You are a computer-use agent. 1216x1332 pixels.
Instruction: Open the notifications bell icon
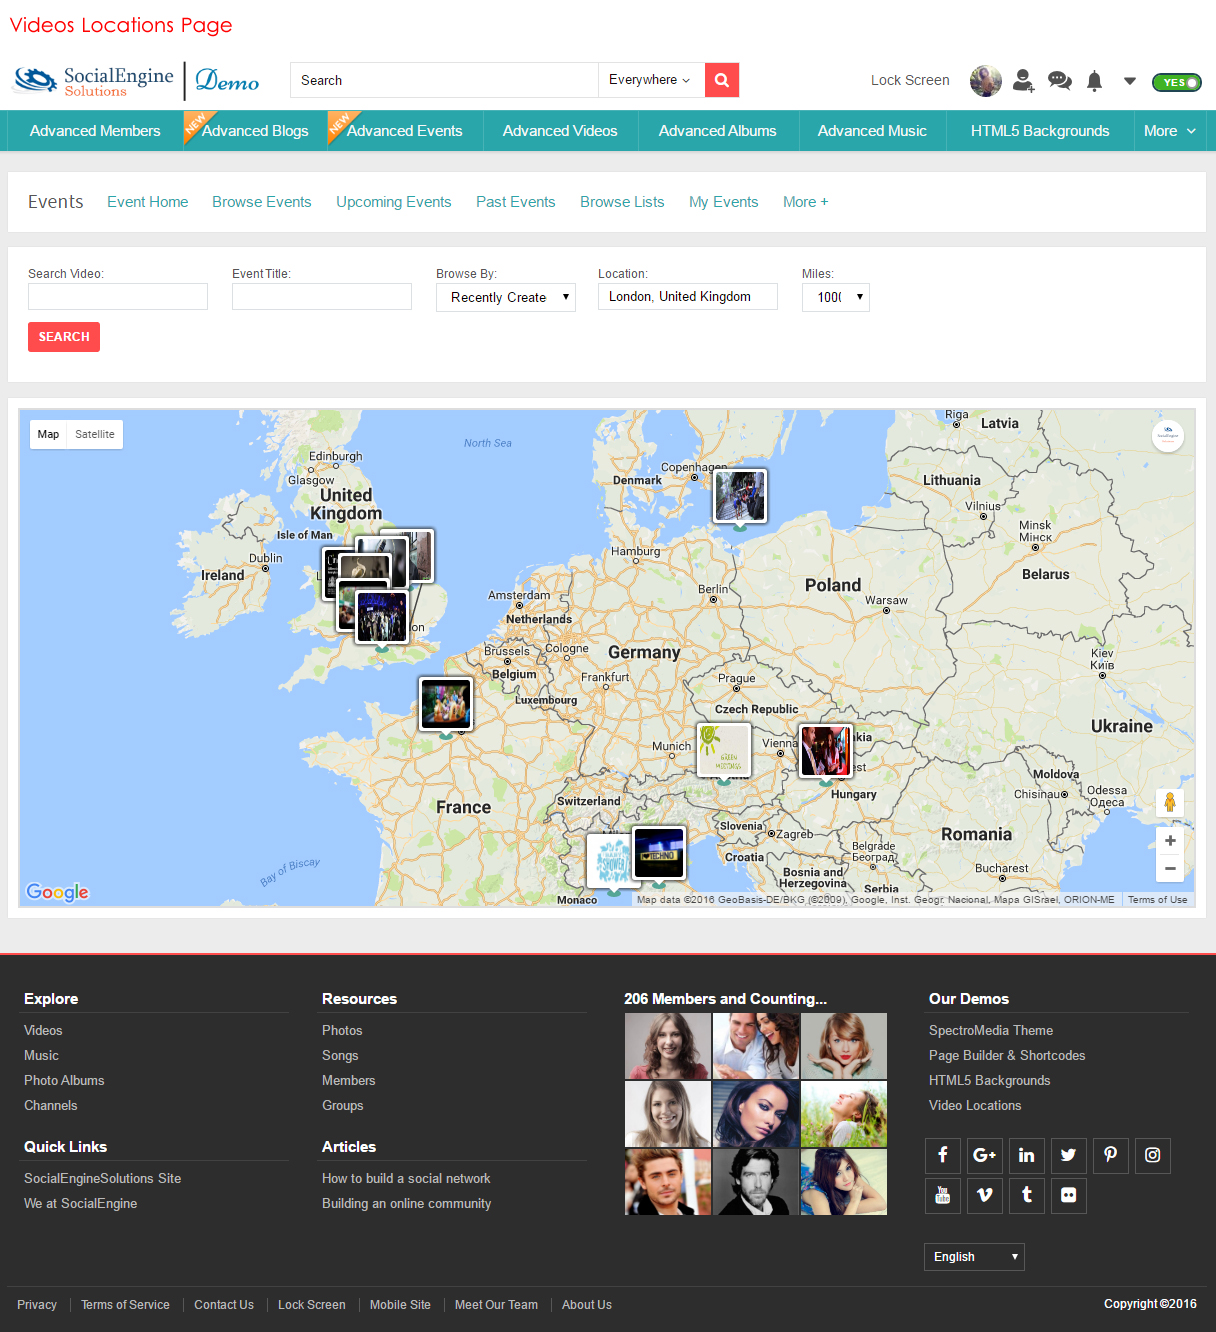point(1095,81)
